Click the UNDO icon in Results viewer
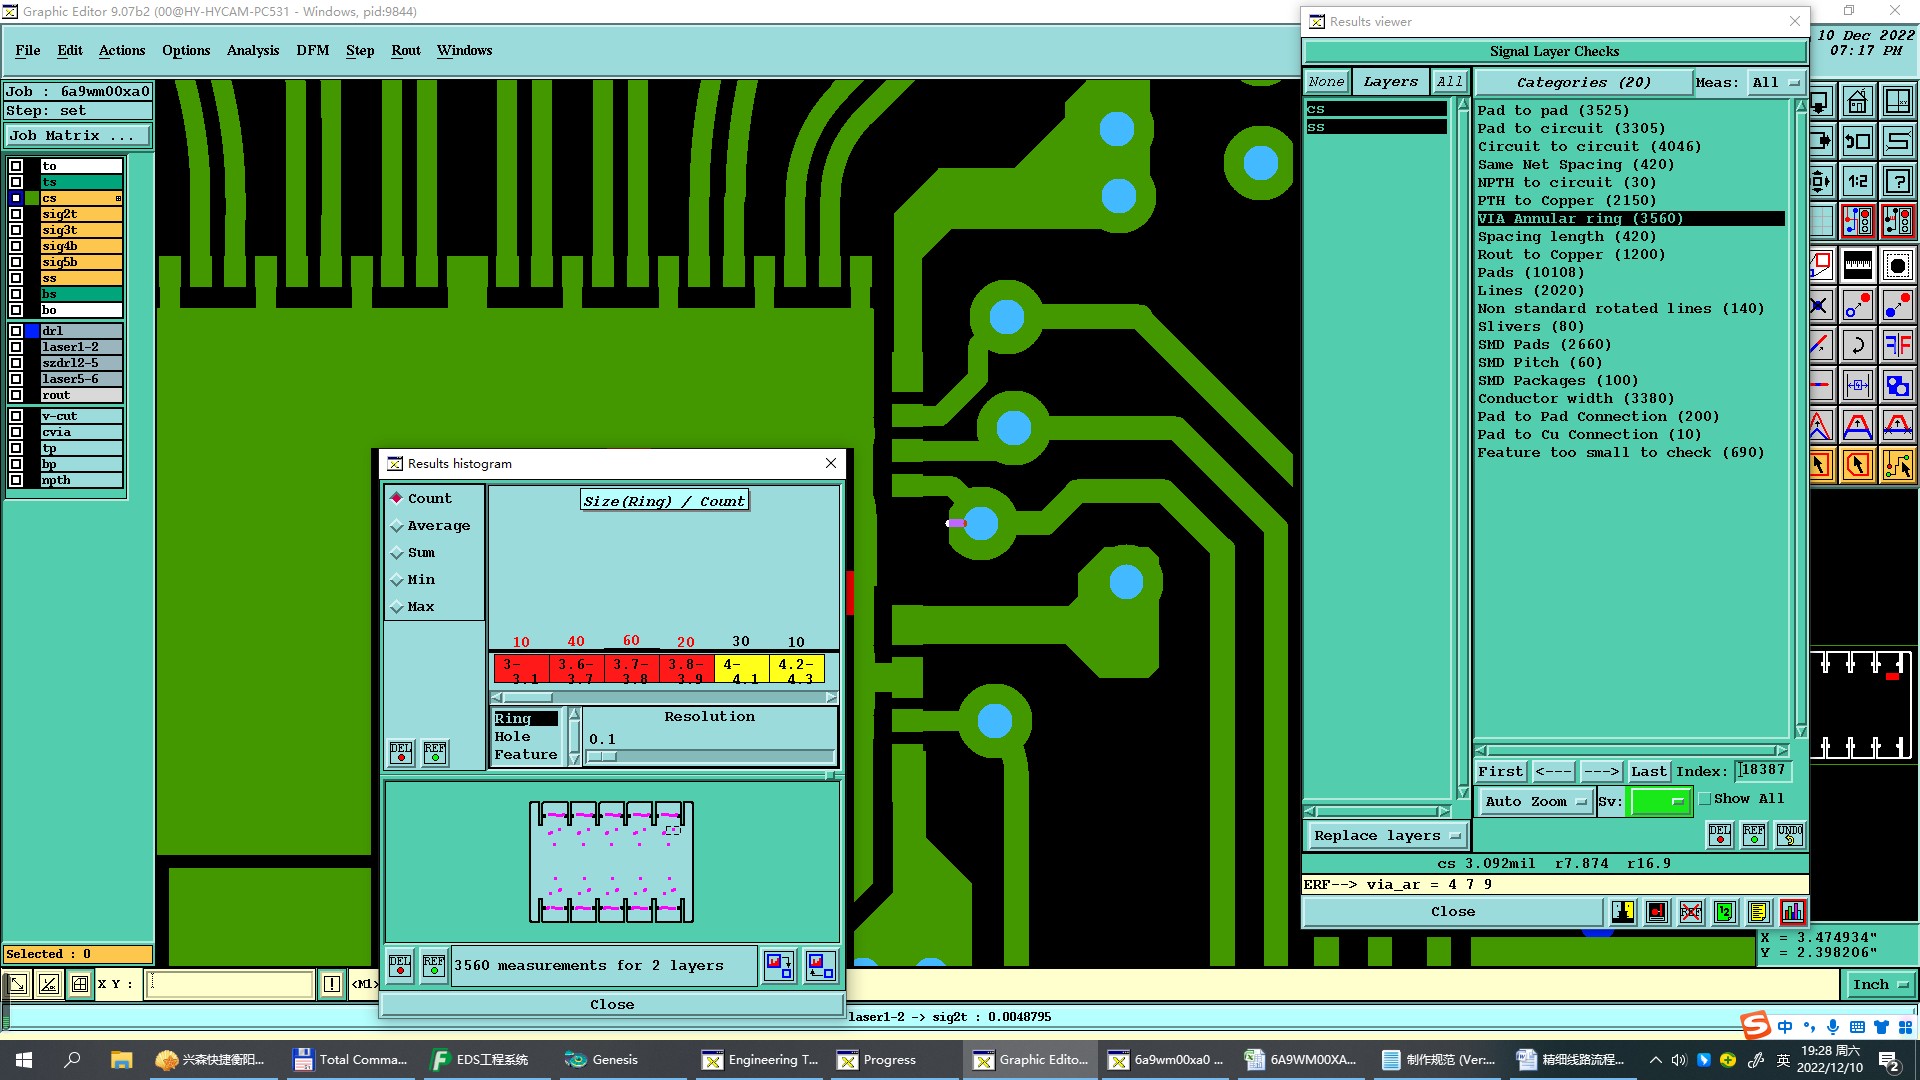This screenshot has height=1080, width=1920. click(x=1790, y=835)
